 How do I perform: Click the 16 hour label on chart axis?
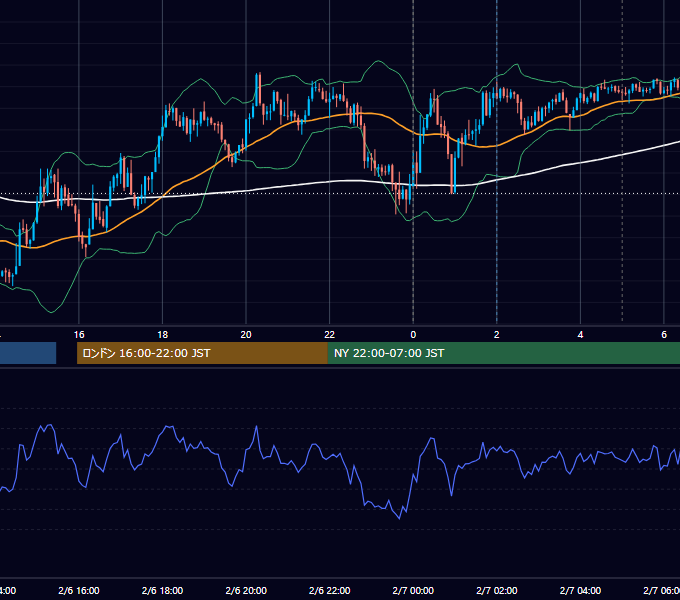[79, 335]
